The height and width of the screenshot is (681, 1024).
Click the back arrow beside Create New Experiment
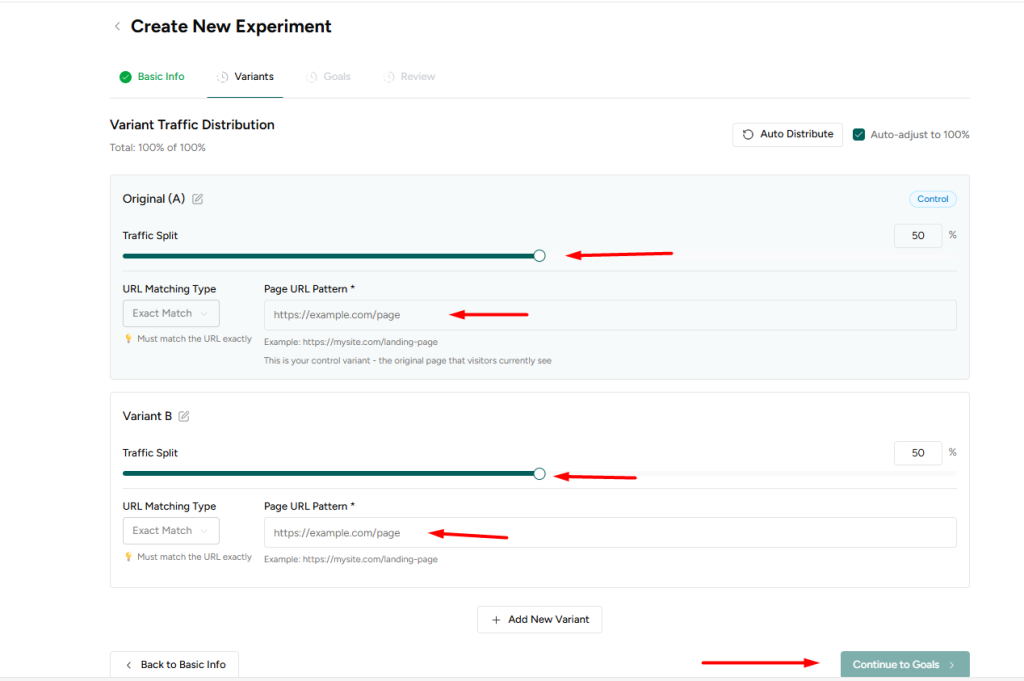tap(117, 26)
